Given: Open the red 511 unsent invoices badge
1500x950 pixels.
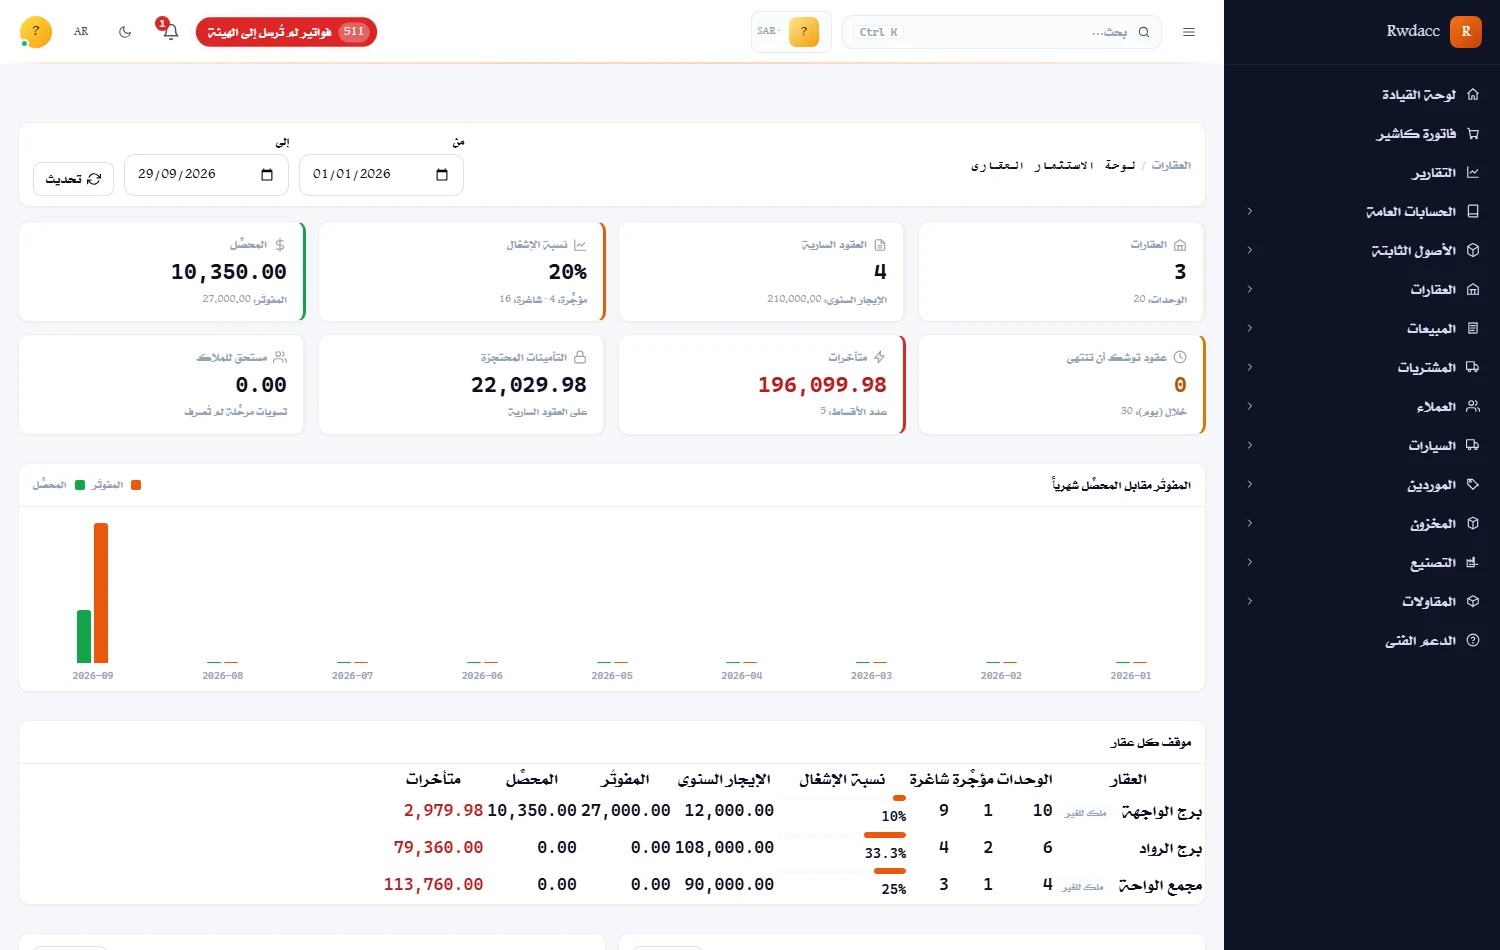Looking at the screenshot, I should click(x=286, y=32).
